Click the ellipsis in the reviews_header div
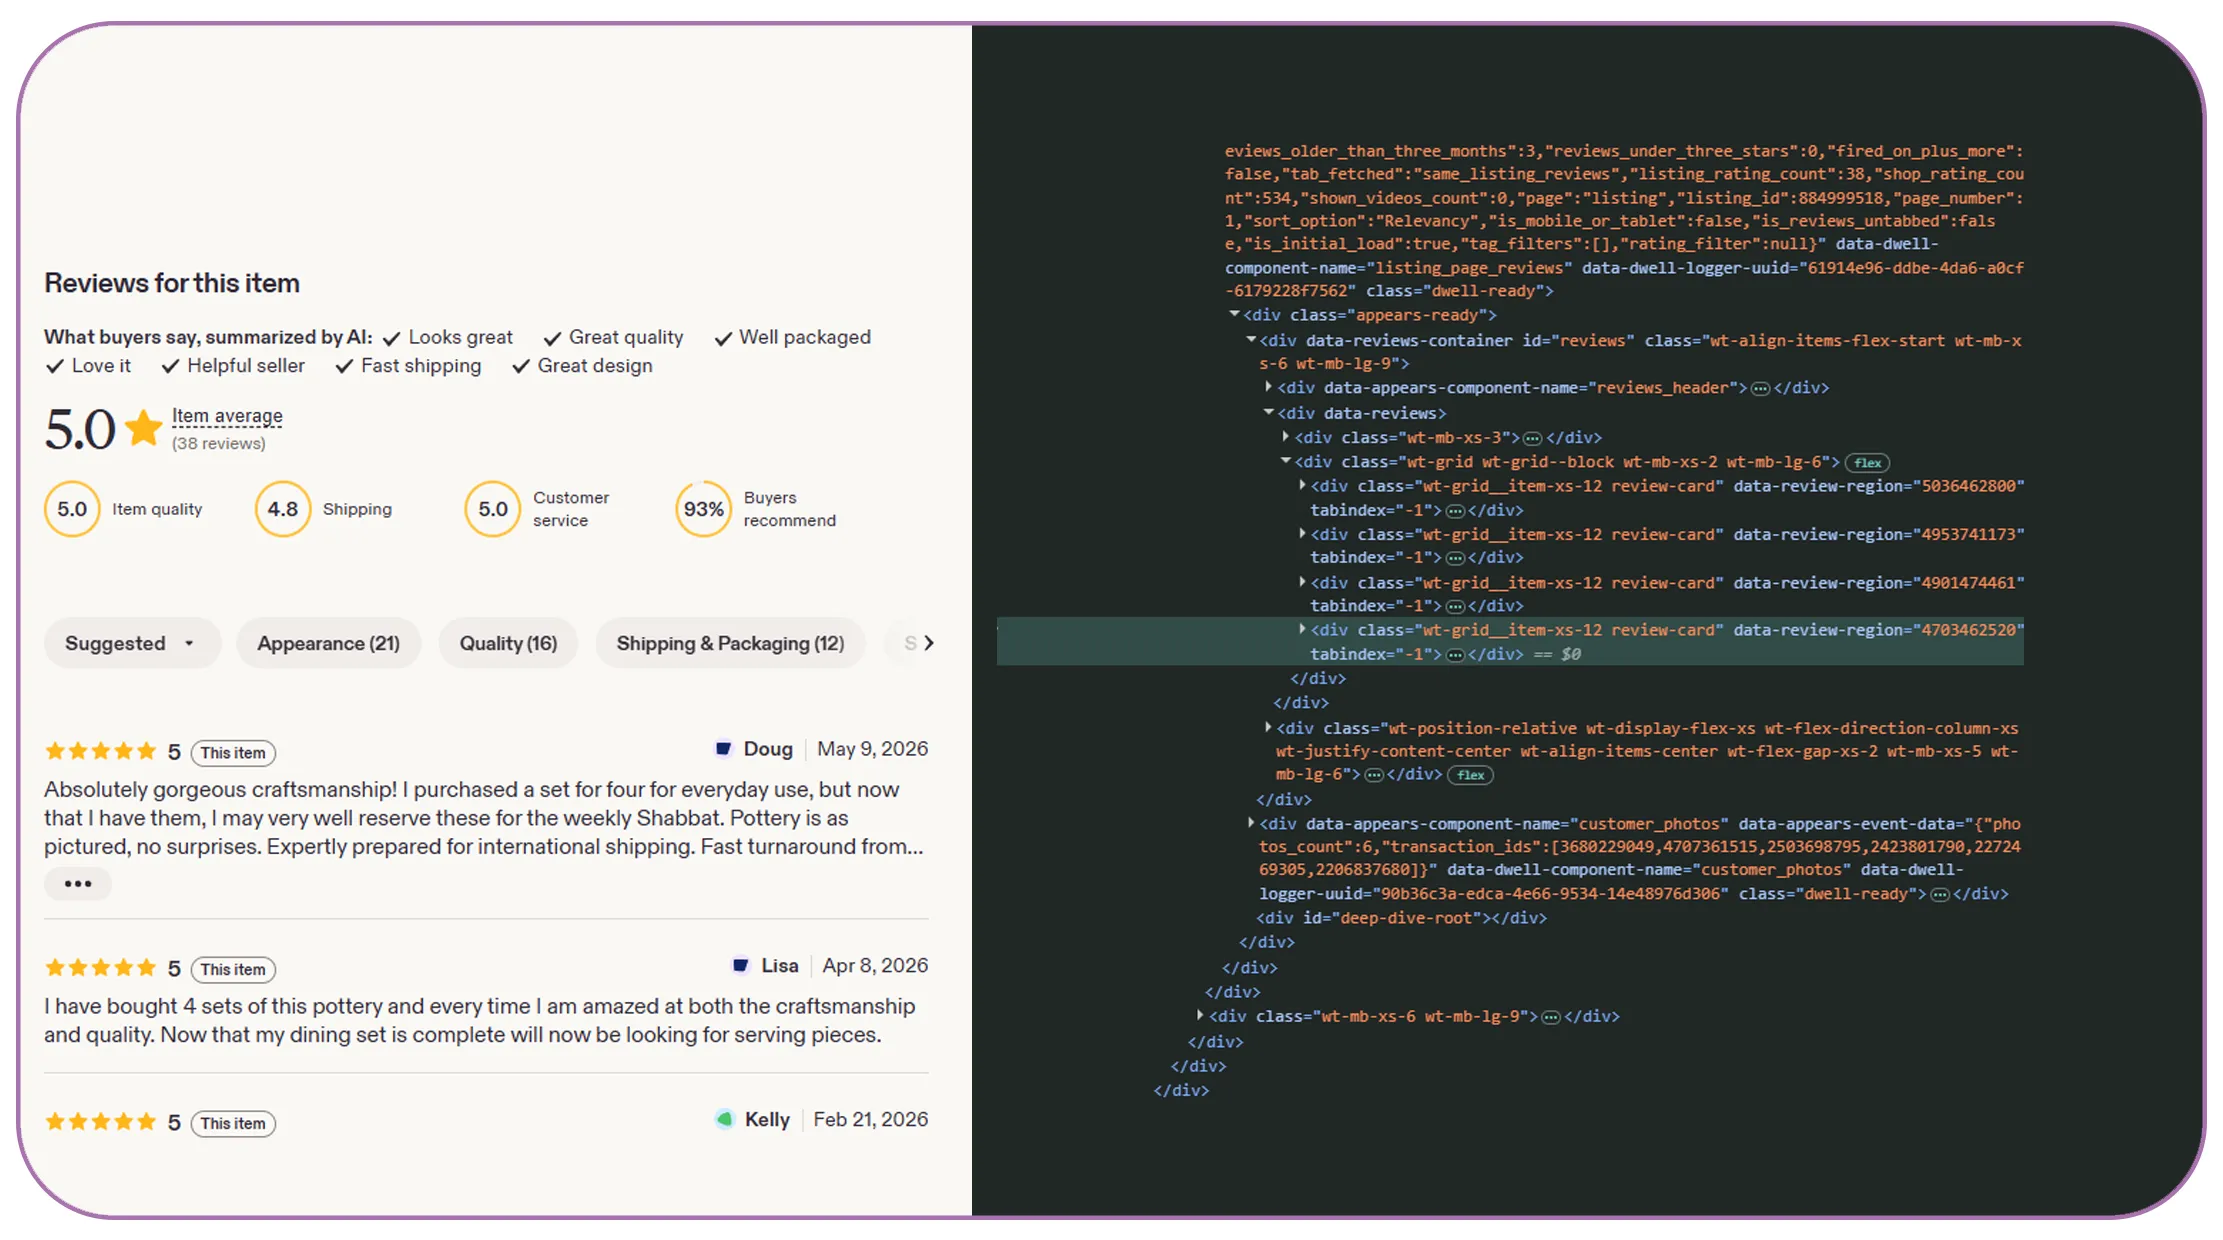The image size is (2223, 1240). [1760, 389]
